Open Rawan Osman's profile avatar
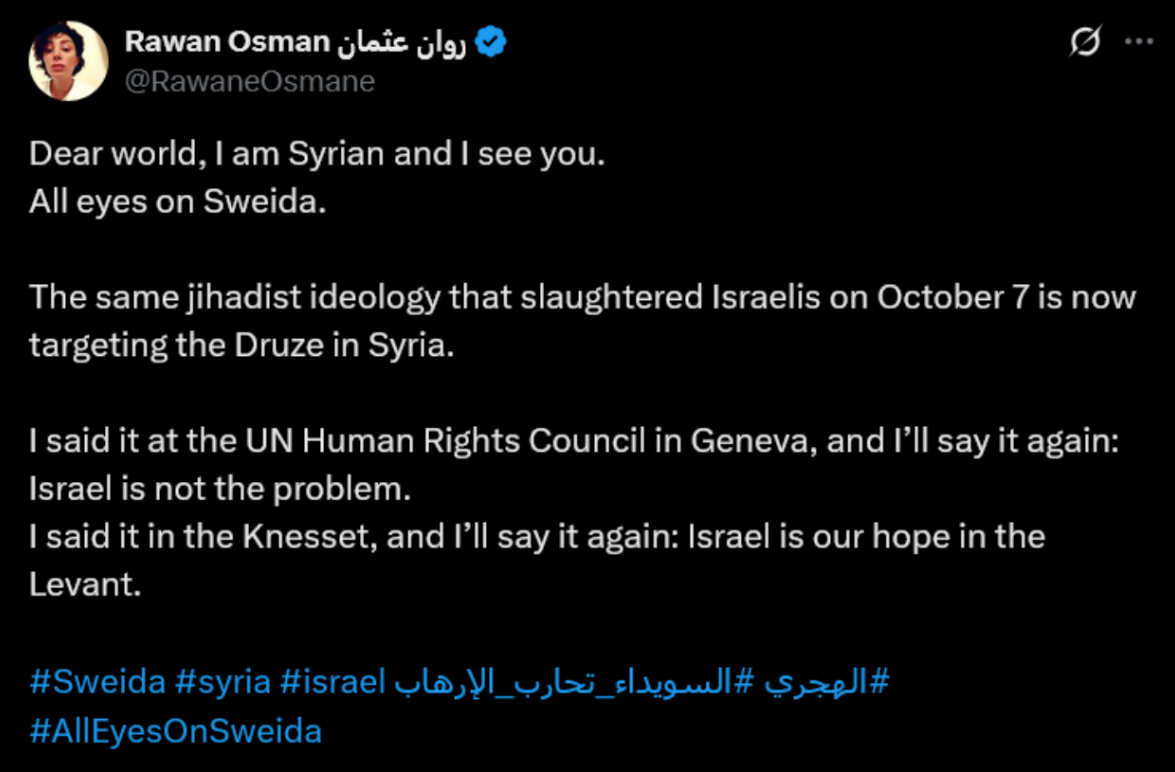Screen dimensions: 1175x772 click(68, 61)
